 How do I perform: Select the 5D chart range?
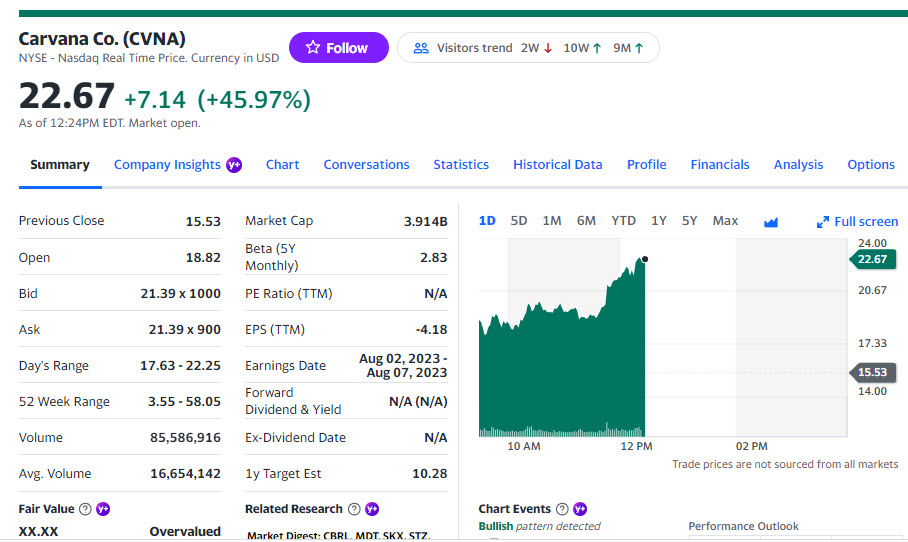click(x=519, y=221)
